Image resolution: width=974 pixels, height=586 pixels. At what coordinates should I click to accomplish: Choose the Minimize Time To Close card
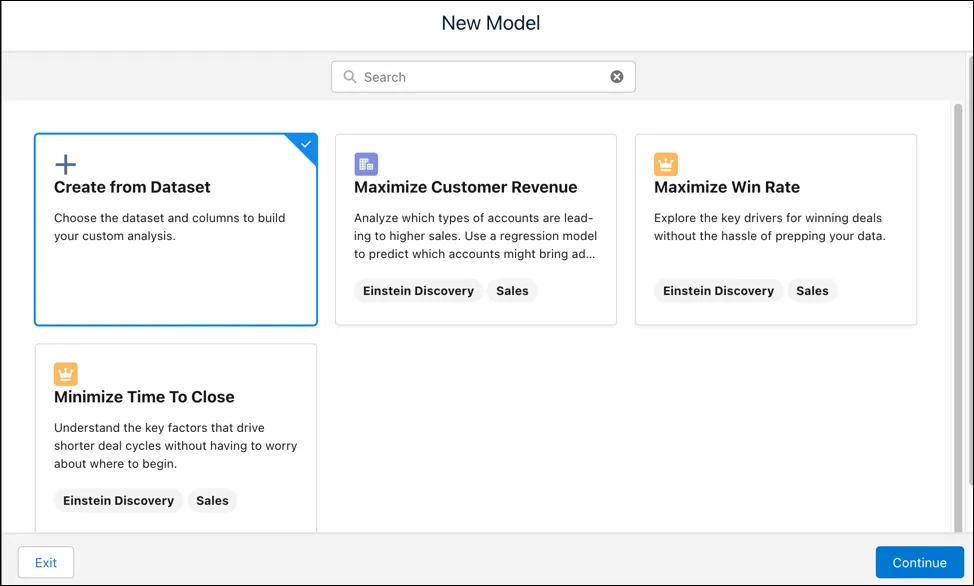click(x=176, y=438)
